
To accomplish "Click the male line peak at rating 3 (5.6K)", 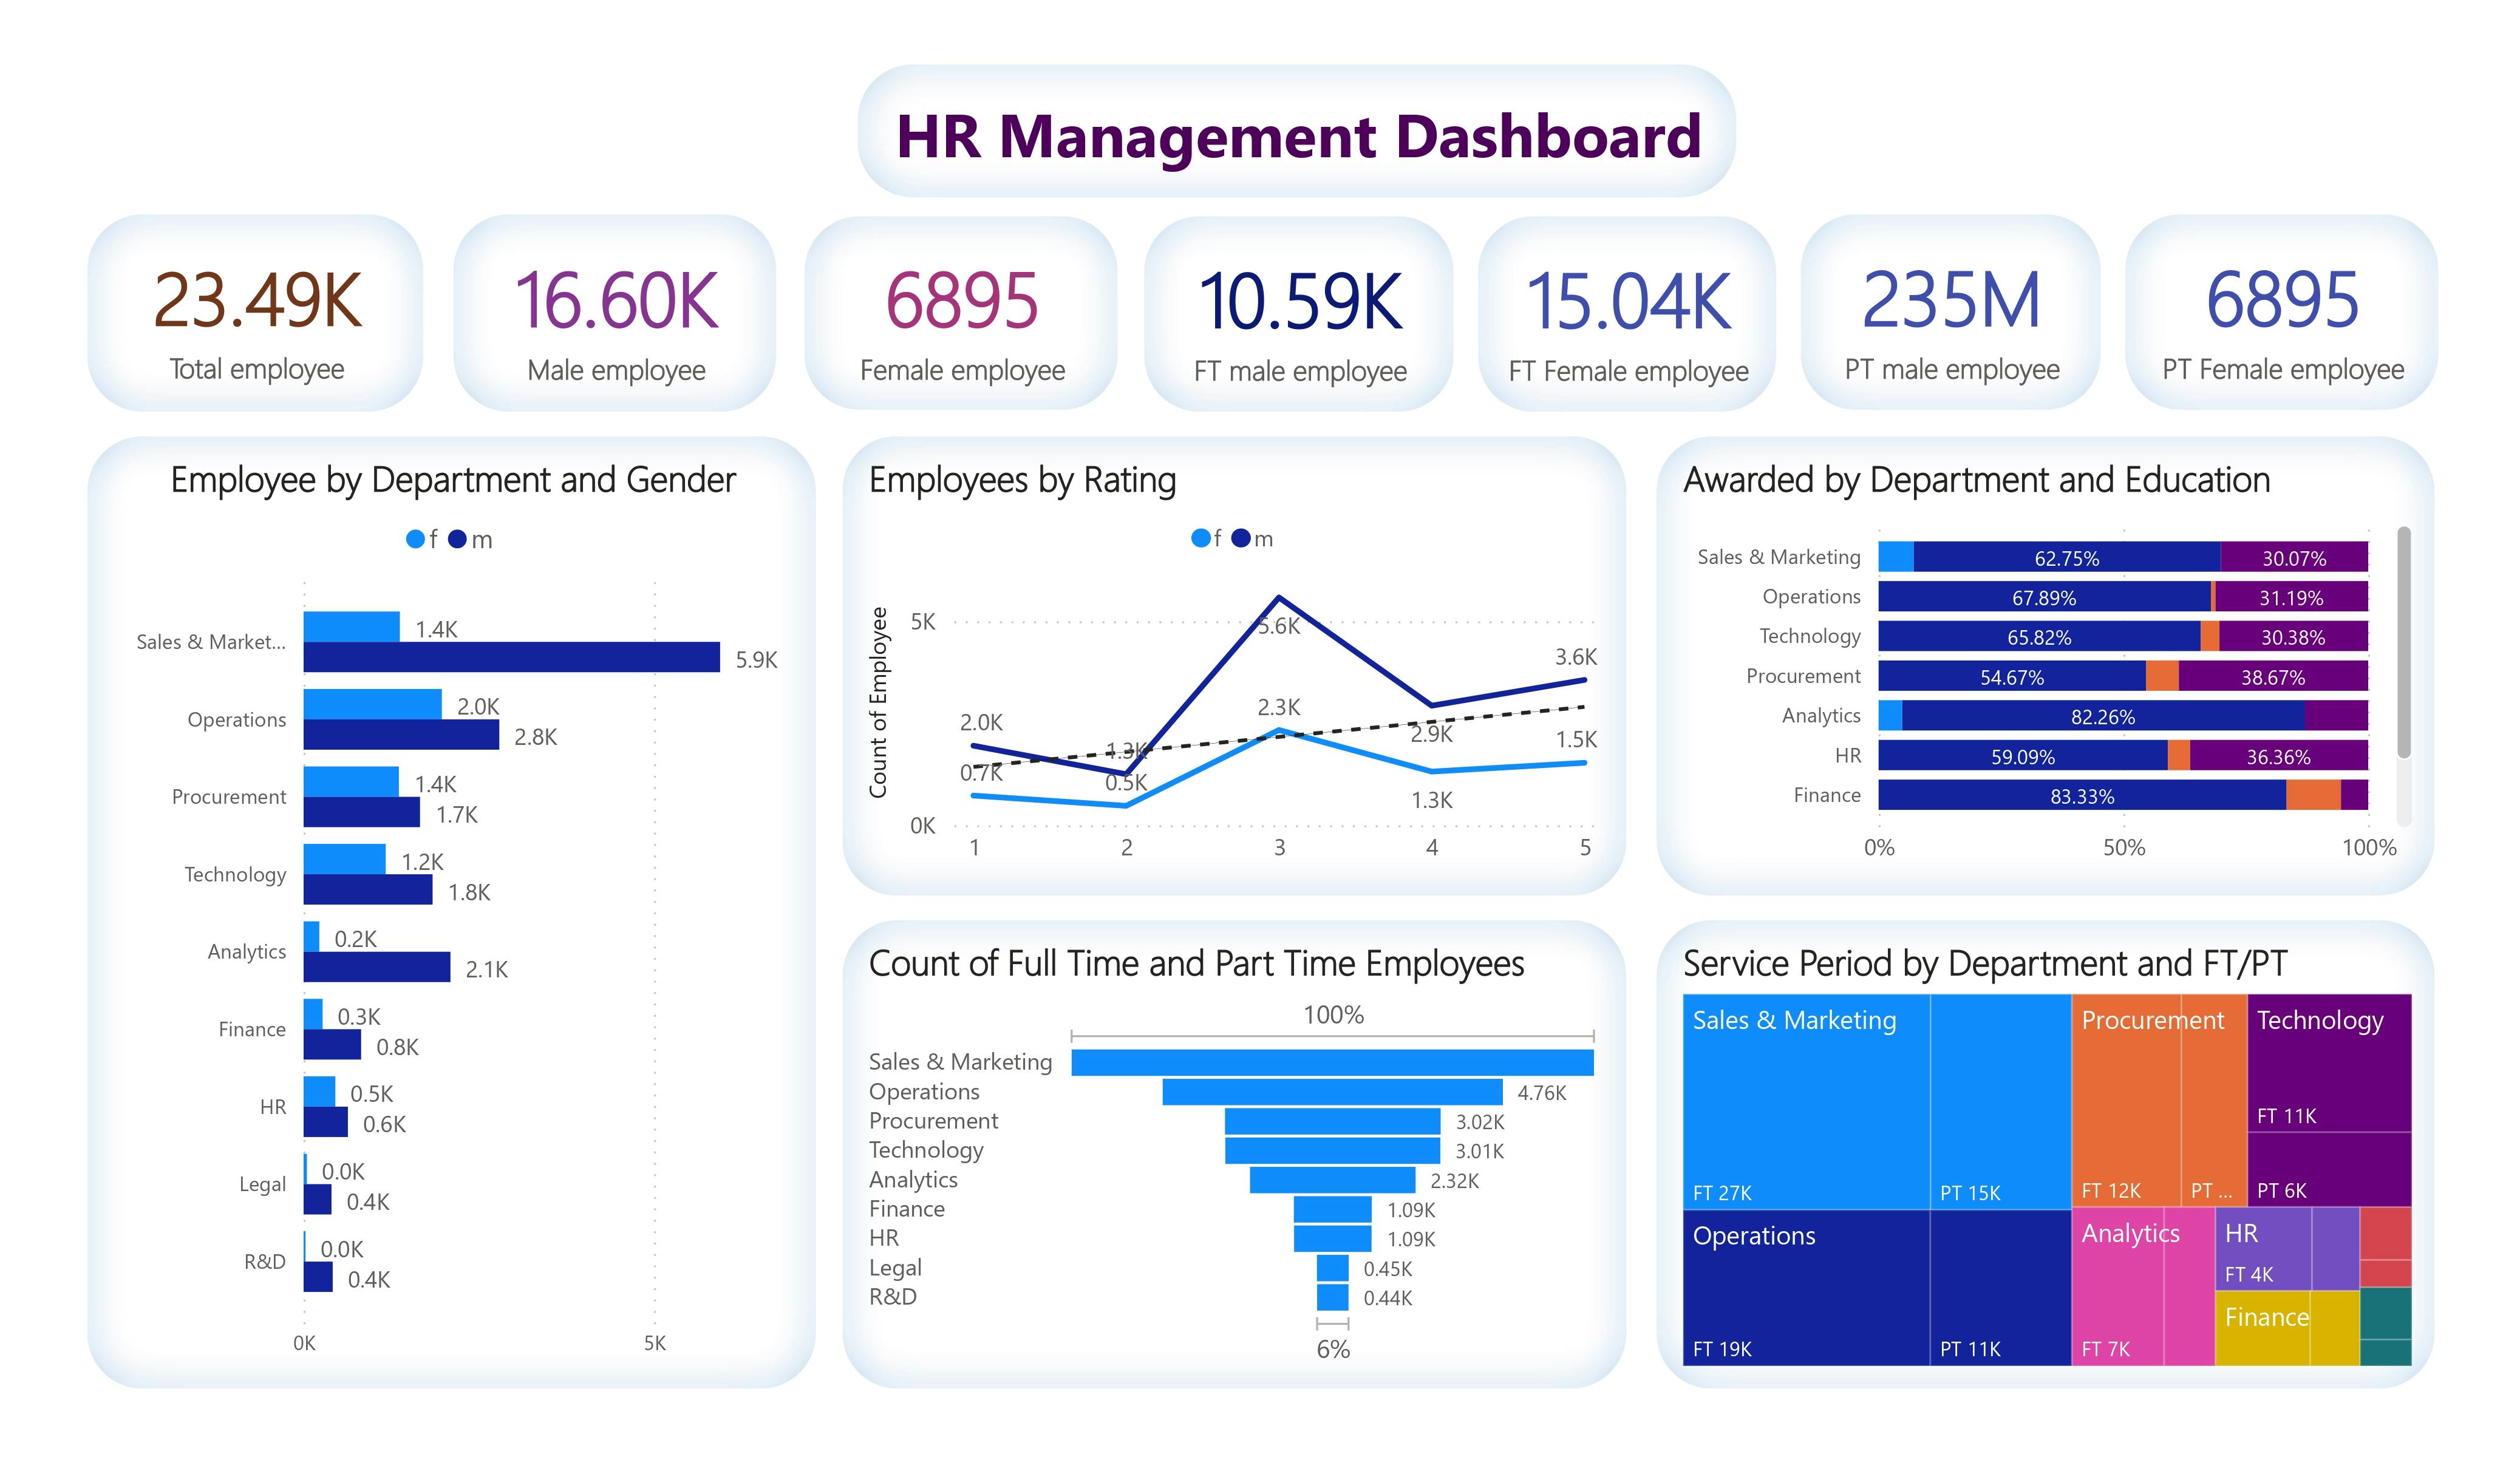I will 1279,598.
